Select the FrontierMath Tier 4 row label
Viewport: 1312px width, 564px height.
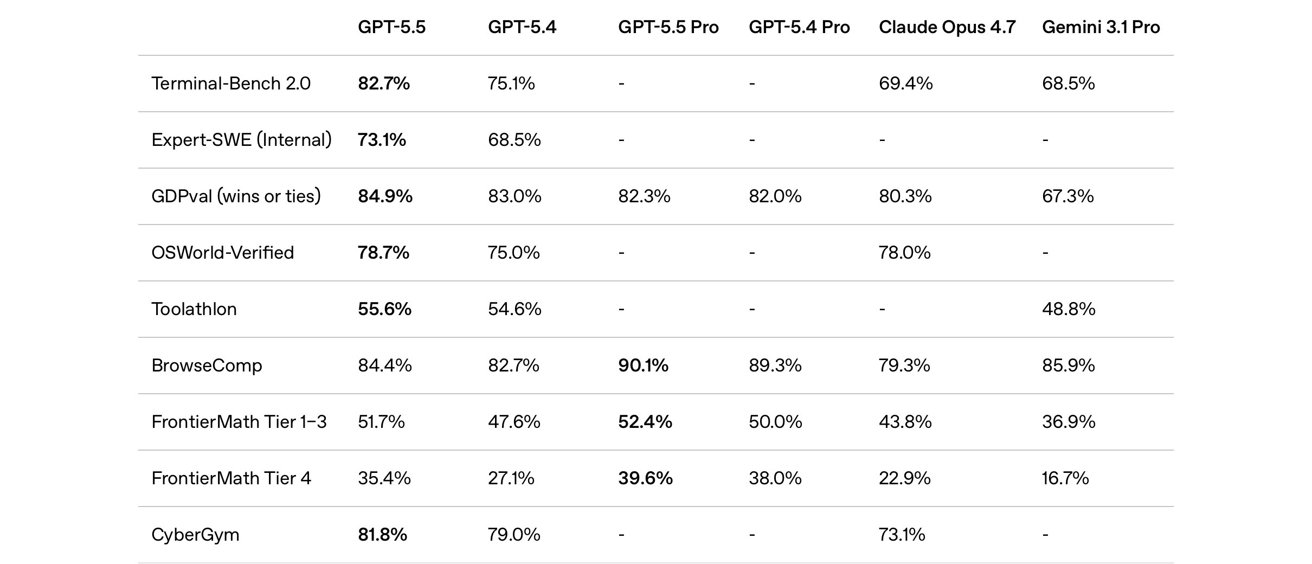click(231, 478)
